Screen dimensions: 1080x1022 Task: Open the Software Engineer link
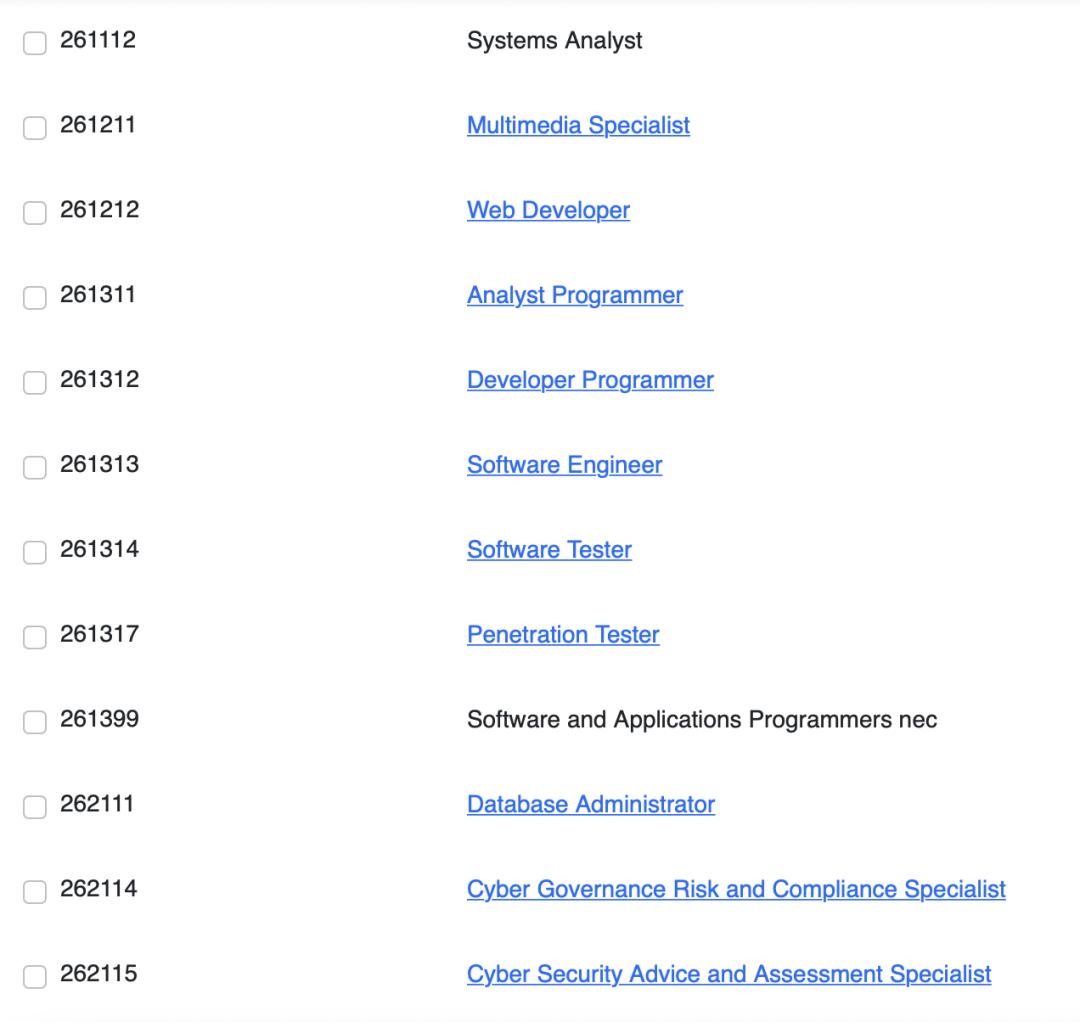coord(564,466)
